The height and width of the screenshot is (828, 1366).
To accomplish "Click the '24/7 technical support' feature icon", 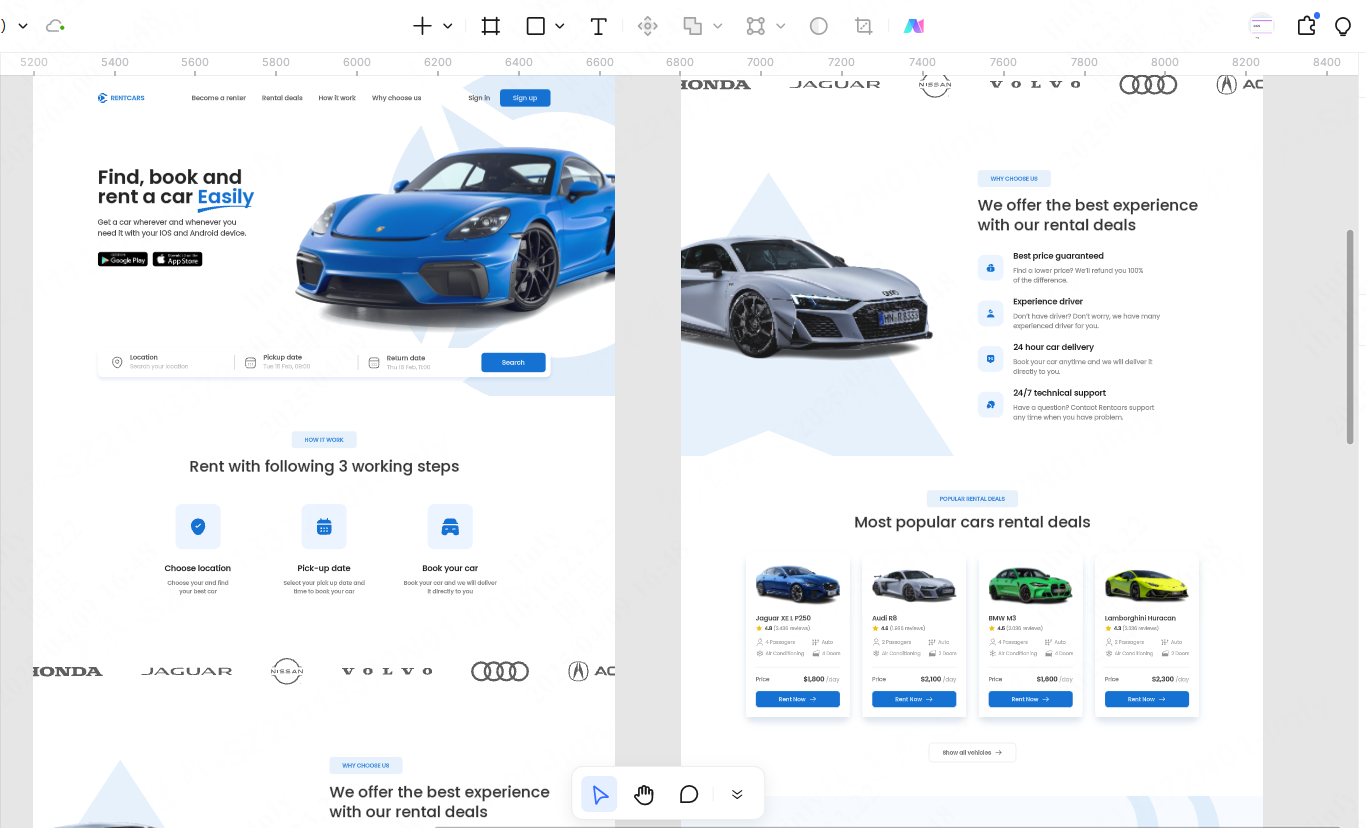I will 990,405.
